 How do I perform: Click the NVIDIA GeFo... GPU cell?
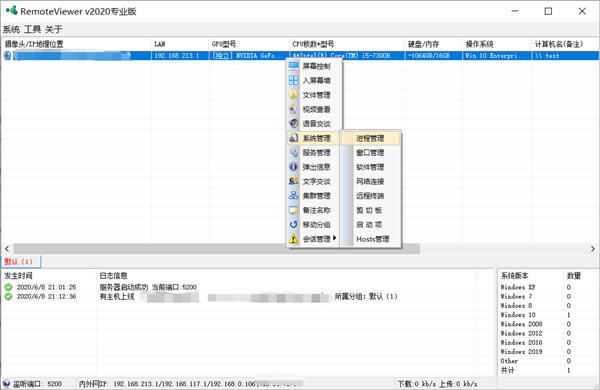(249, 56)
